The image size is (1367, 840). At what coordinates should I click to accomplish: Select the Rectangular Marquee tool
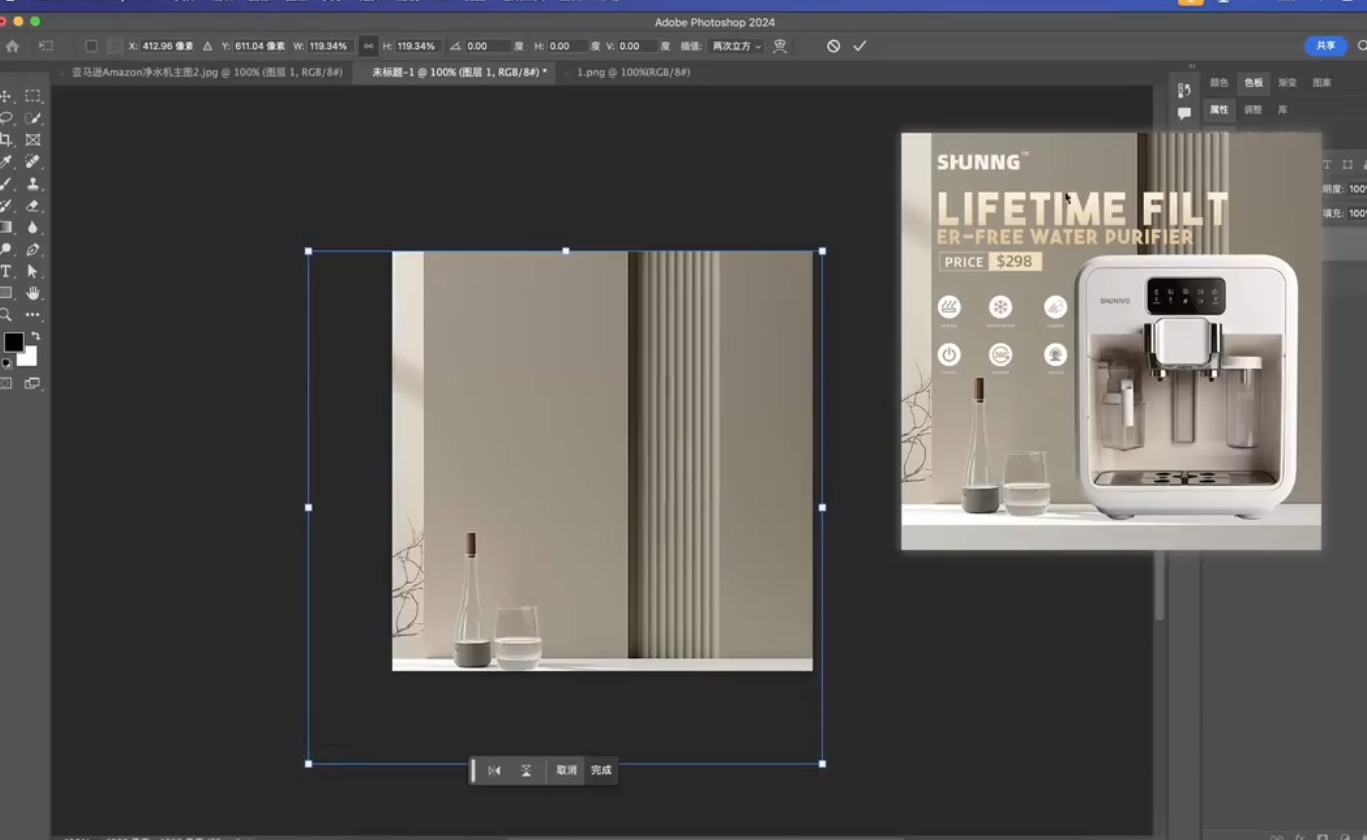pos(33,96)
